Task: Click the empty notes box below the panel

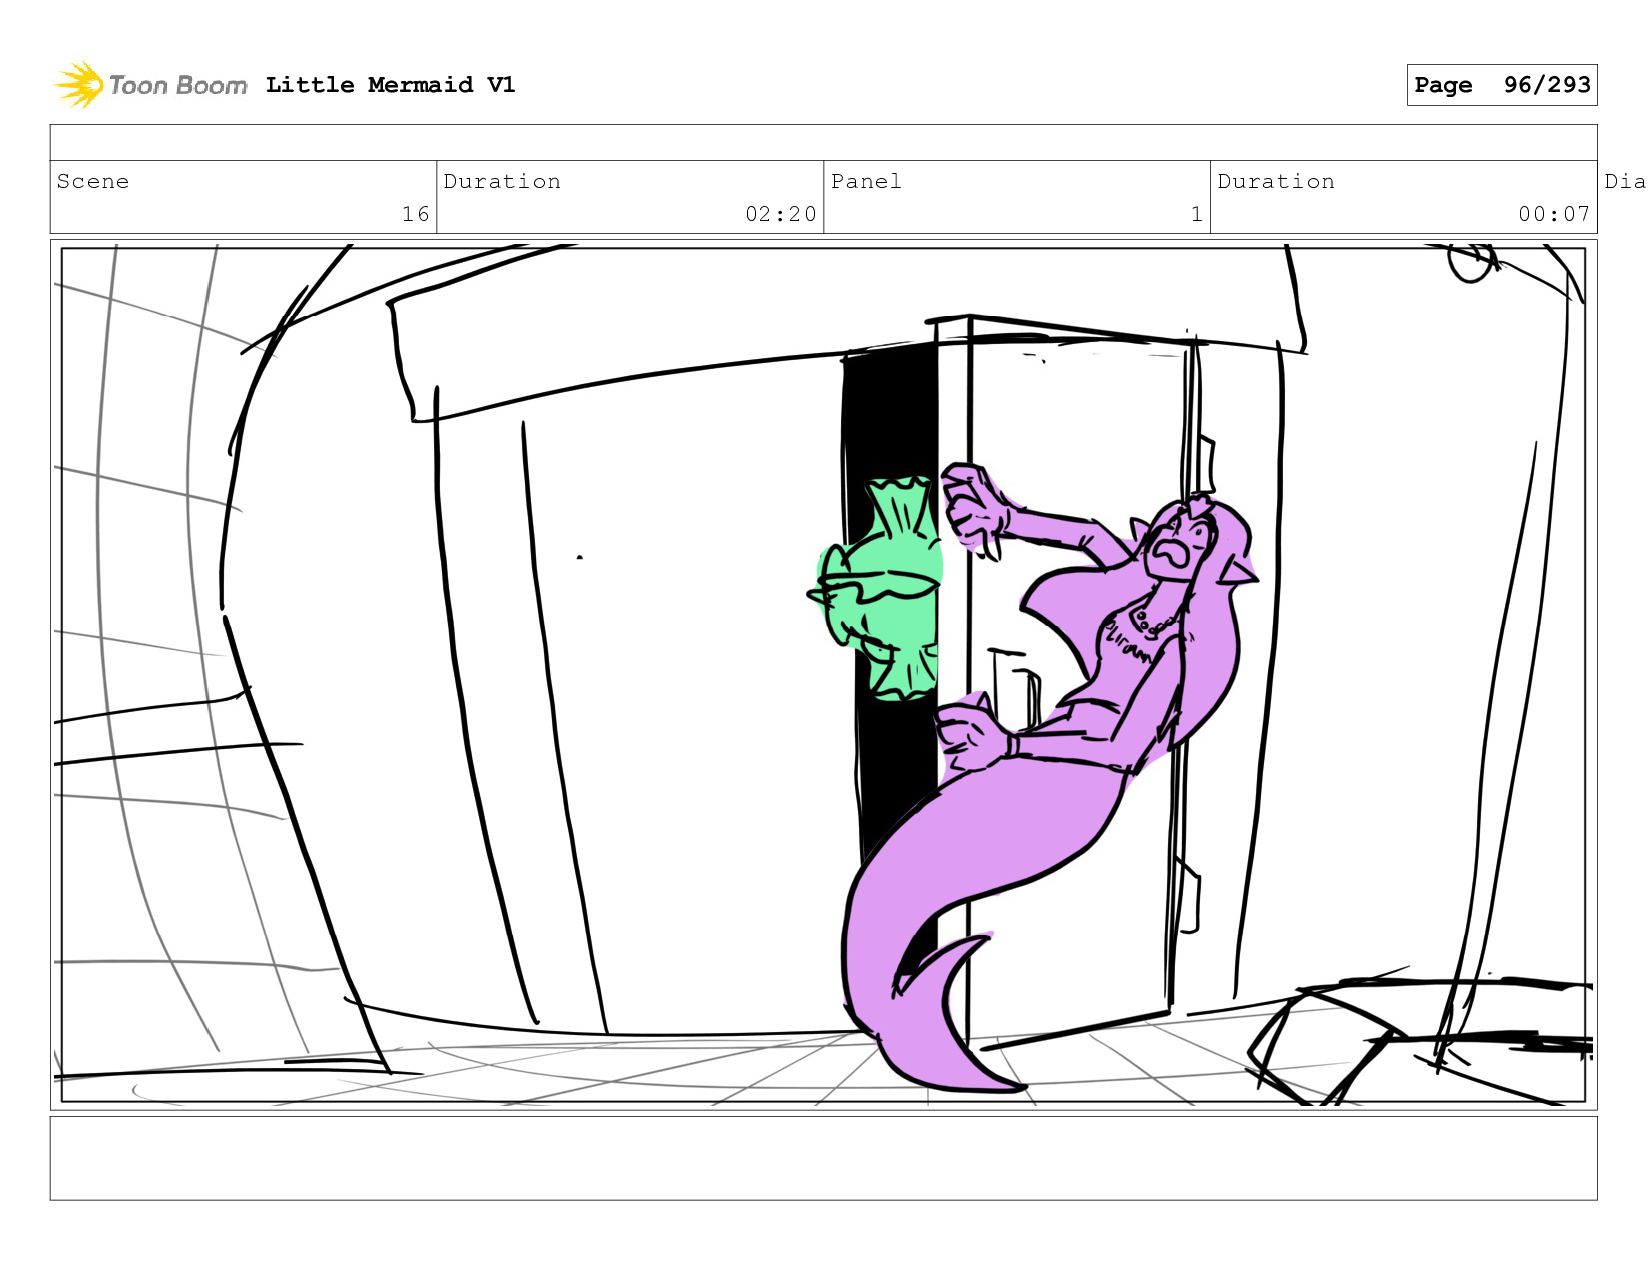Action: pyautogui.click(x=823, y=1158)
